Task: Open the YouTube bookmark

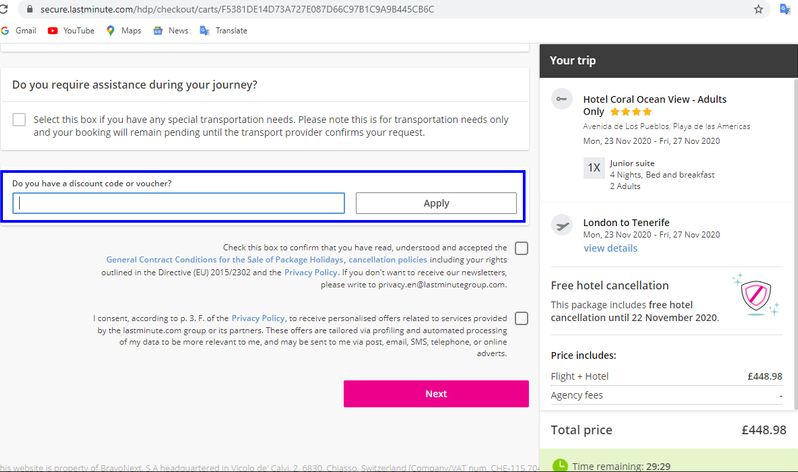Action: [x=71, y=31]
